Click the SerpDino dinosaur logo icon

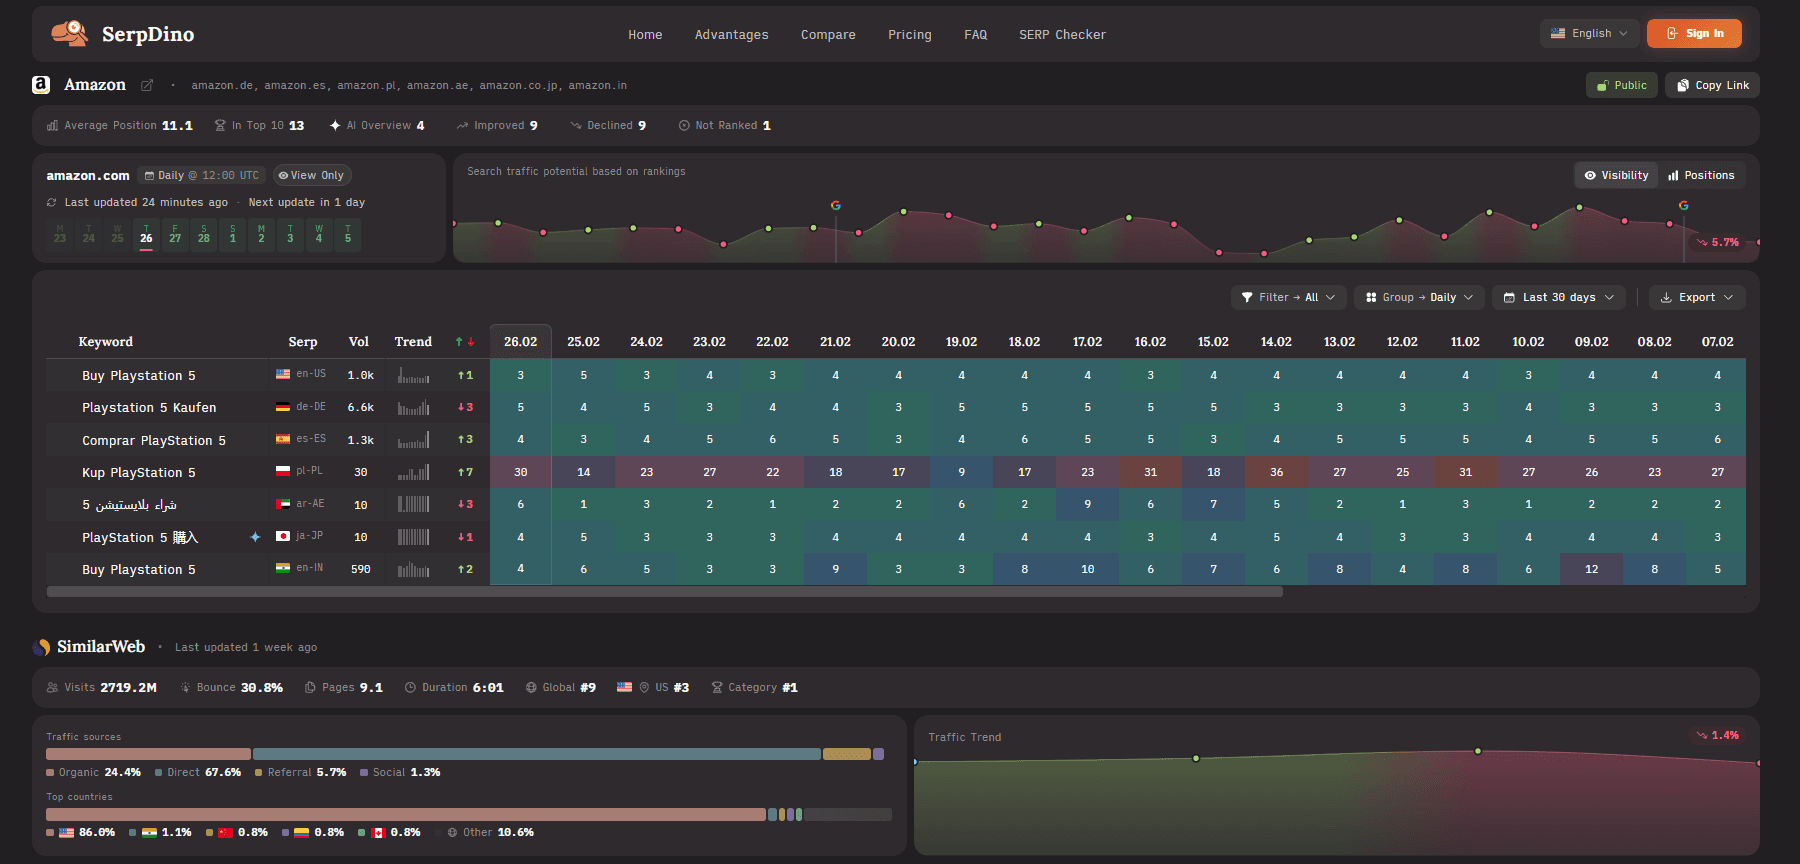point(69,34)
